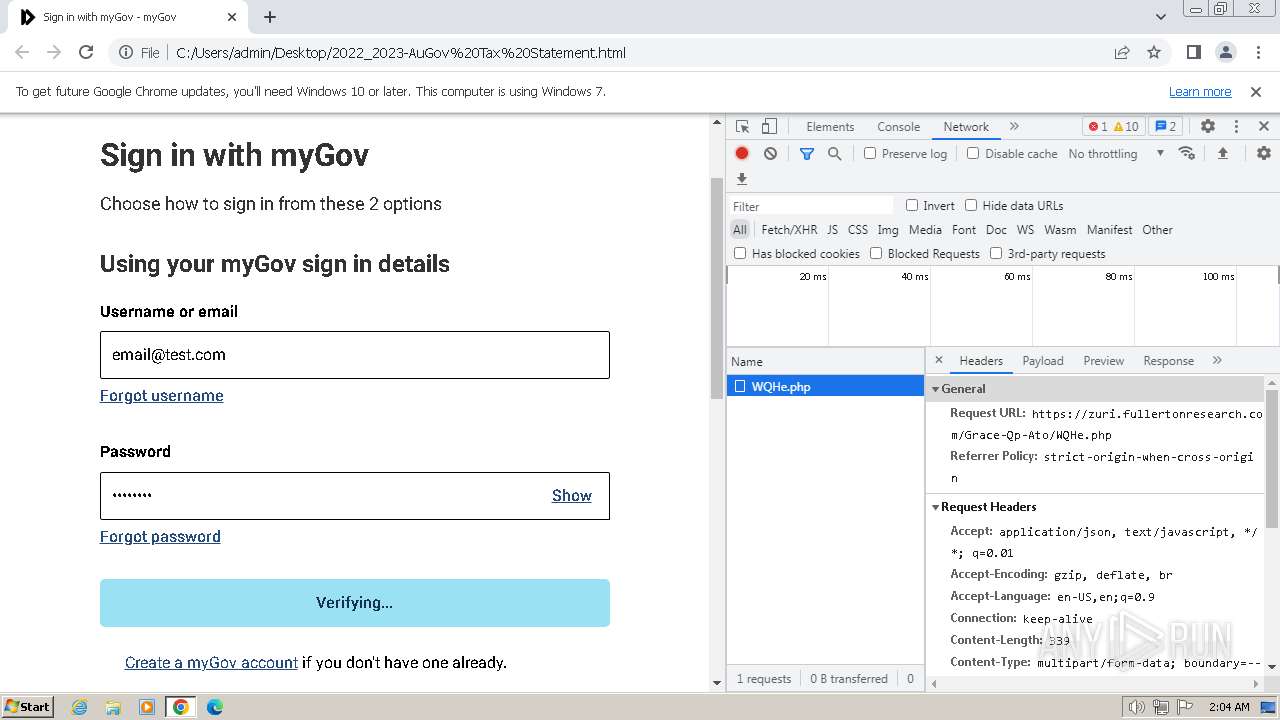Click the network Filter text box
Viewport: 1280px width, 720px height.
tap(811, 206)
